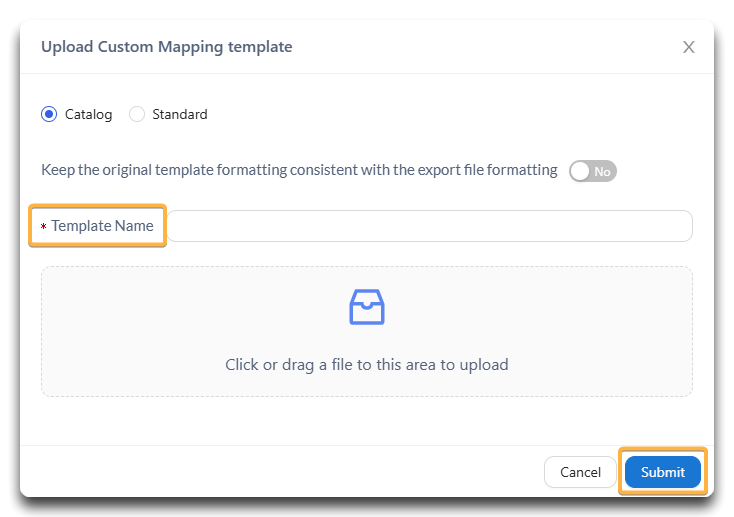Click the Submit button

pos(663,472)
